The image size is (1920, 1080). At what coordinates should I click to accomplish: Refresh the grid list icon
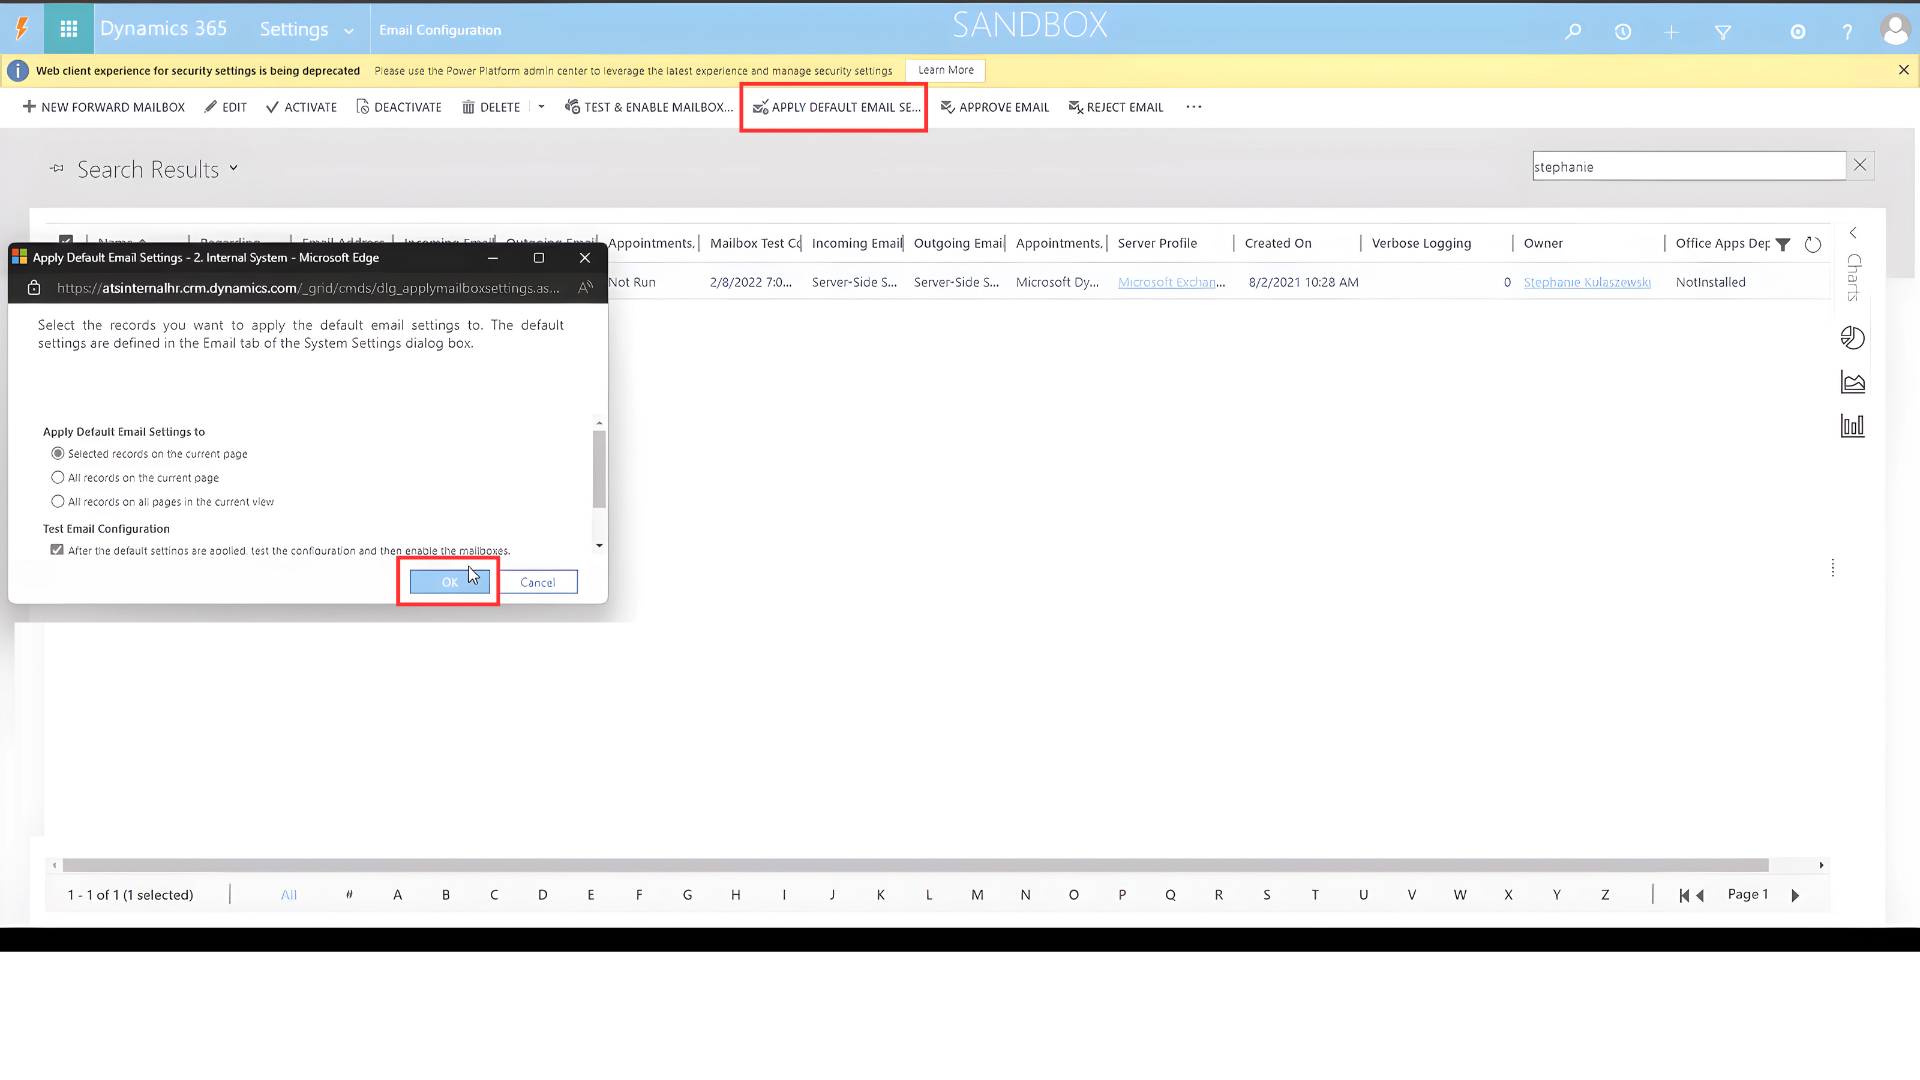tap(1812, 244)
